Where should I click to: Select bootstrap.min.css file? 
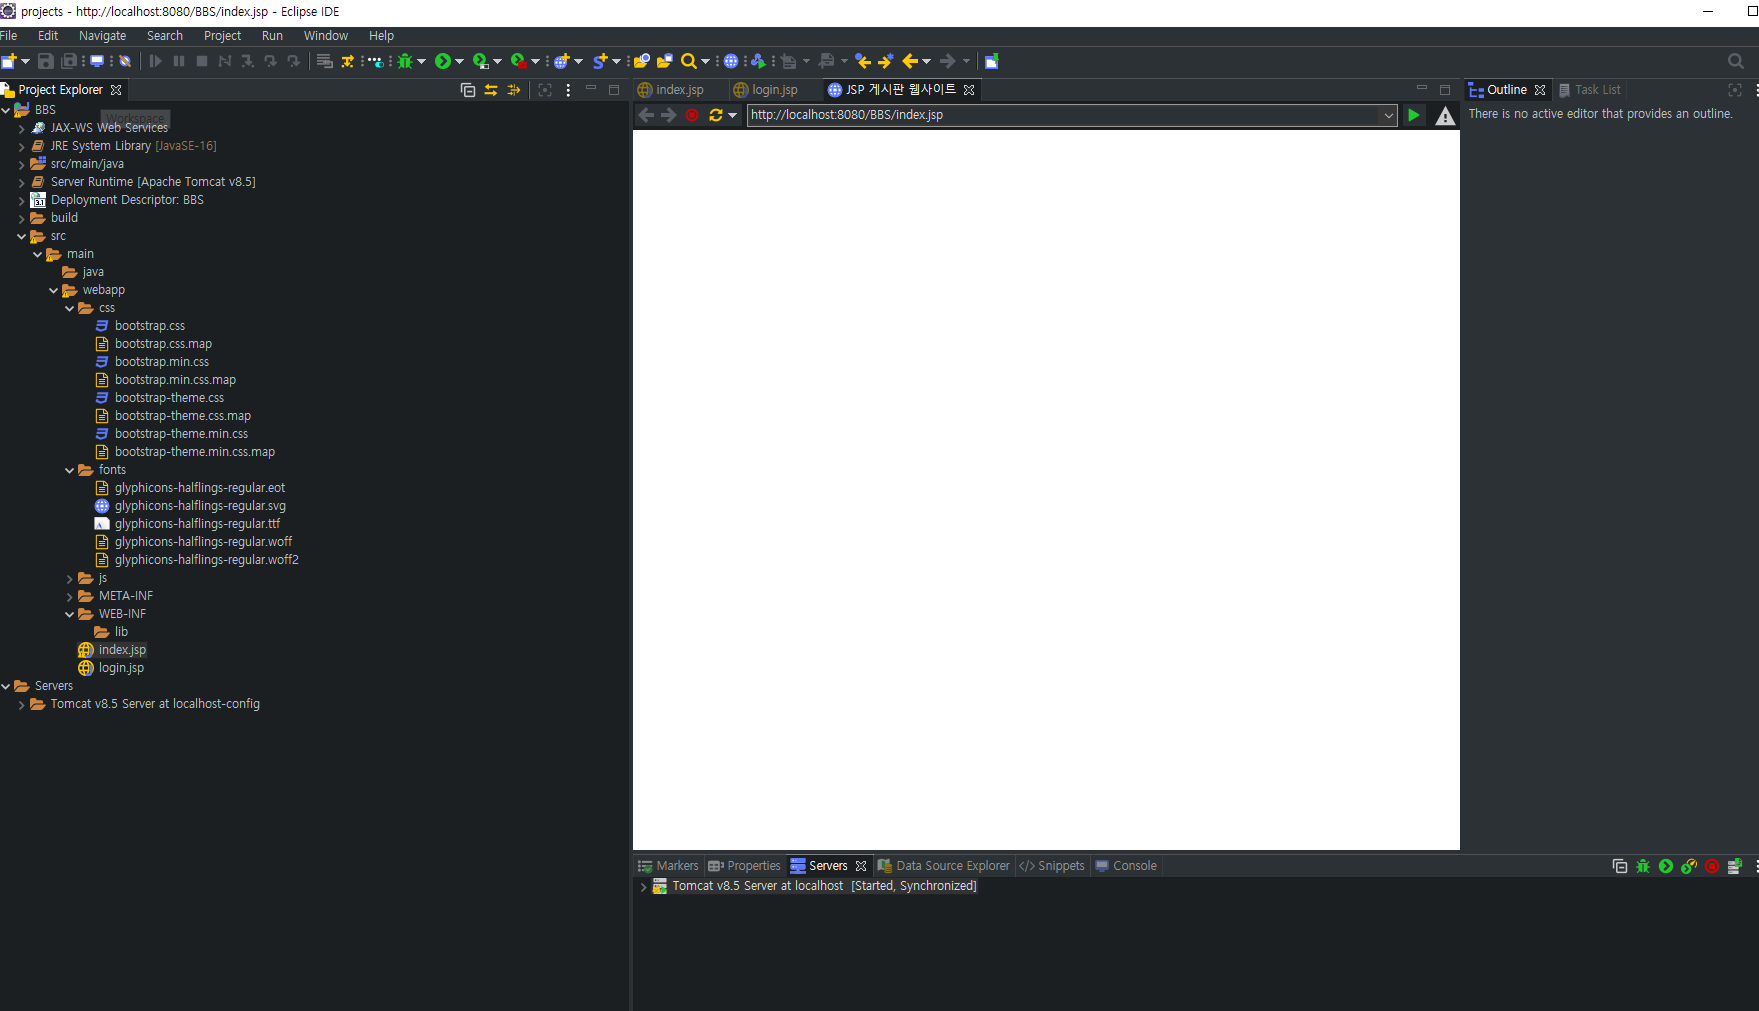162,362
